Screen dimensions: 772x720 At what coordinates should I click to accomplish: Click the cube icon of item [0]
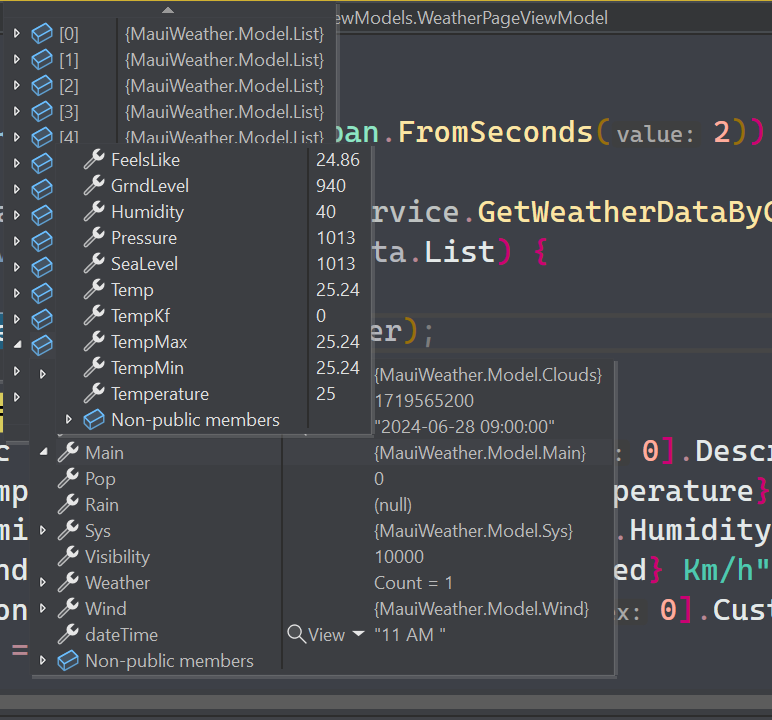pos(42,33)
